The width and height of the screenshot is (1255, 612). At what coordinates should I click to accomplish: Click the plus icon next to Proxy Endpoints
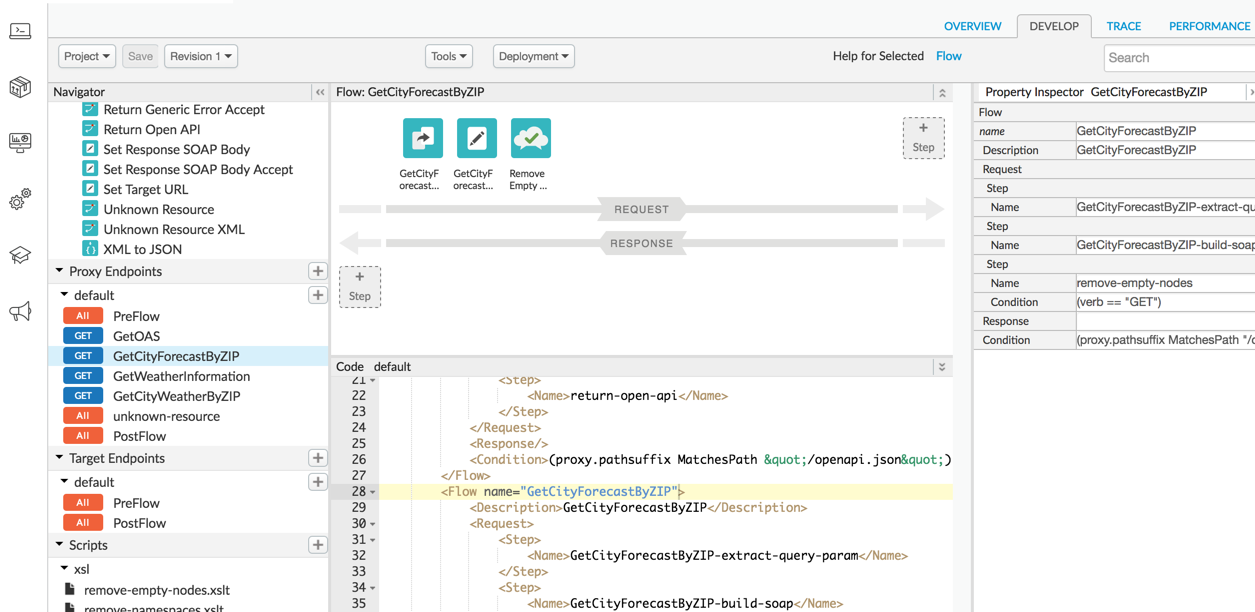click(x=318, y=270)
